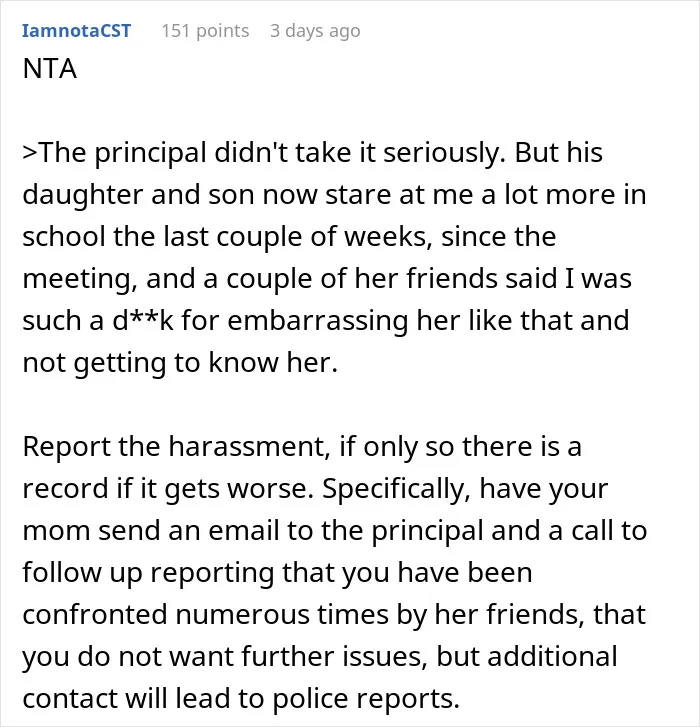The height and width of the screenshot is (727, 700).
Task: Click the word 'record' in the reply
Action: 65,489
